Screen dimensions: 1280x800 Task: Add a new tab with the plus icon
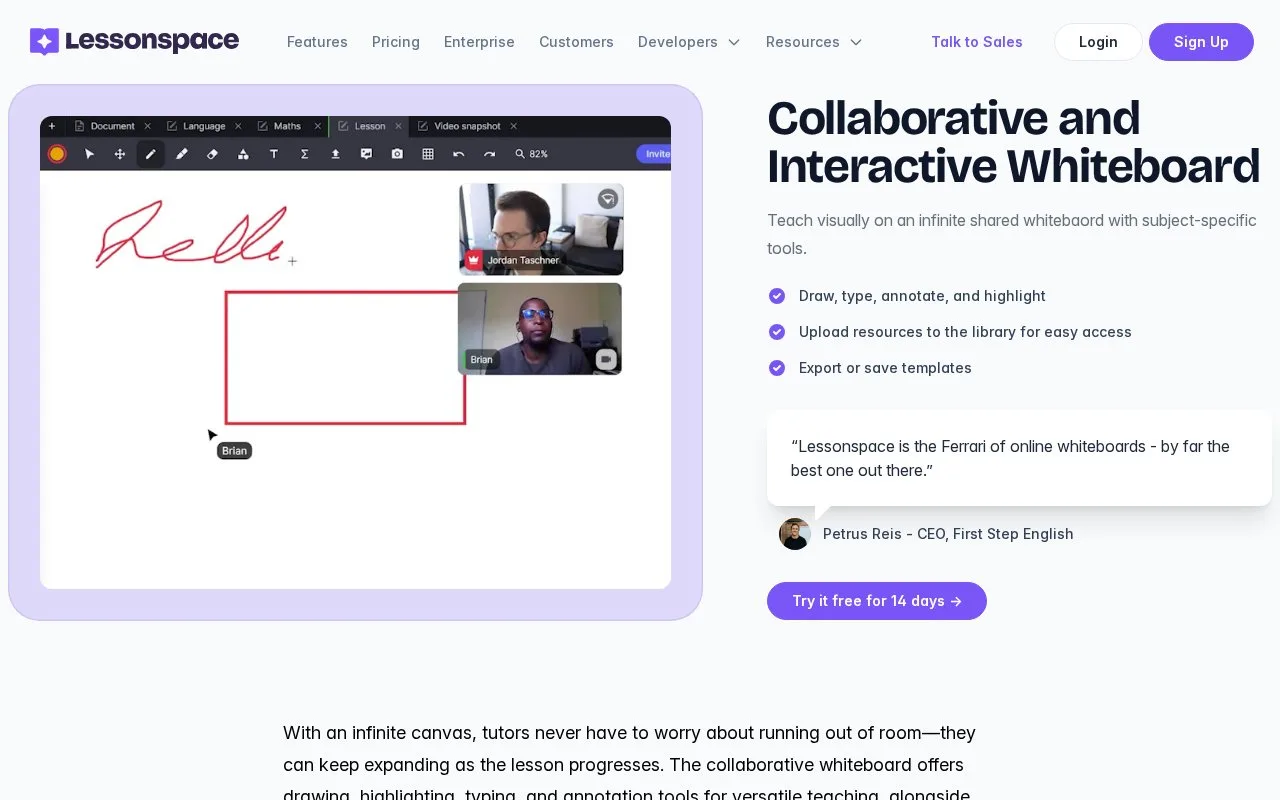[x=52, y=126]
